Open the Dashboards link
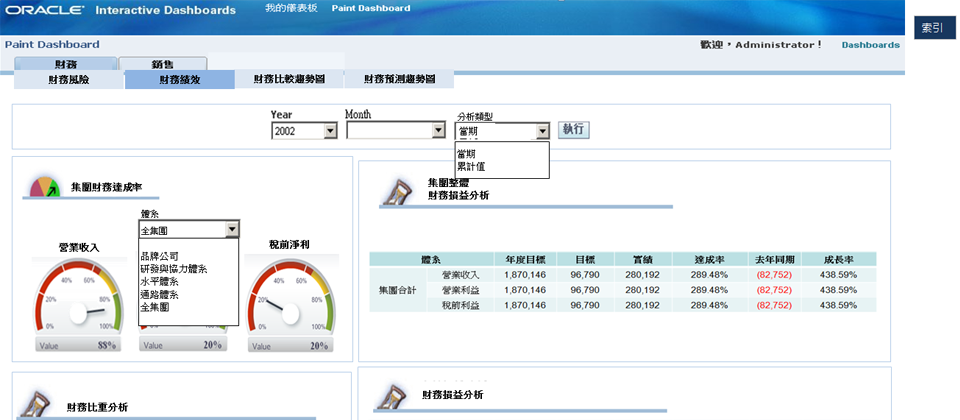960x420 pixels. point(870,45)
